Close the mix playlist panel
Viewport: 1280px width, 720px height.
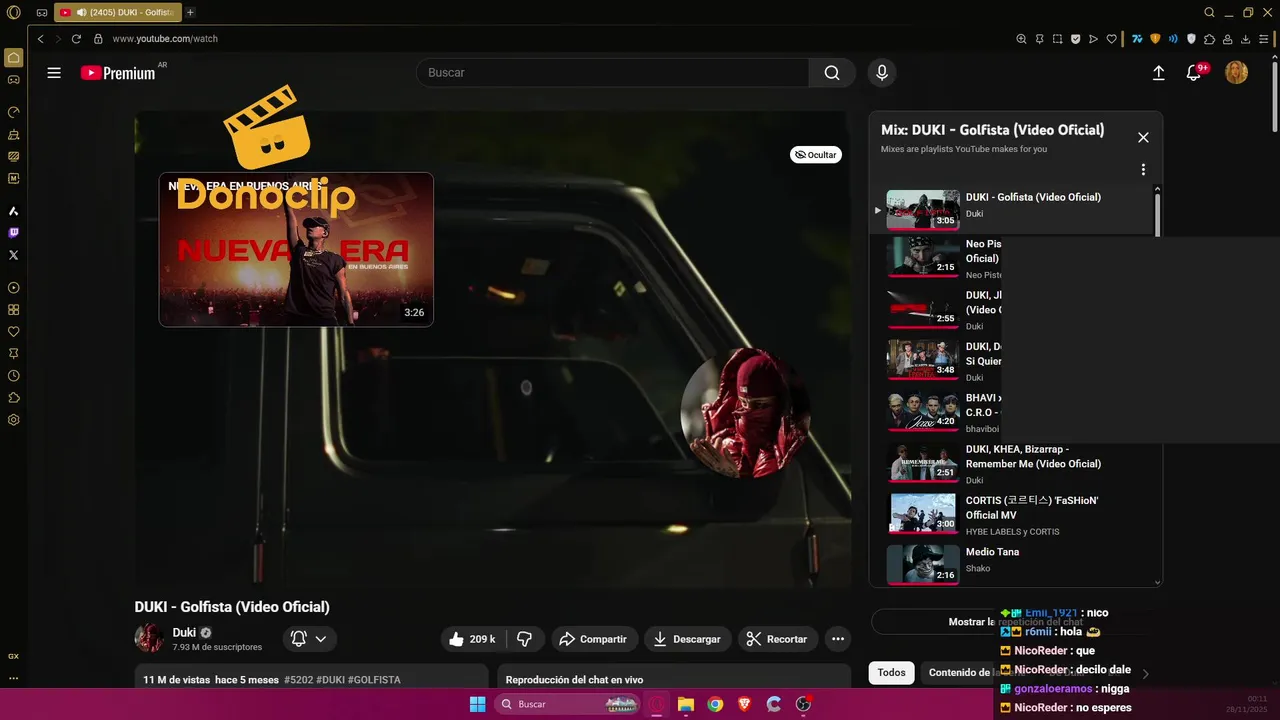pyautogui.click(x=1143, y=138)
